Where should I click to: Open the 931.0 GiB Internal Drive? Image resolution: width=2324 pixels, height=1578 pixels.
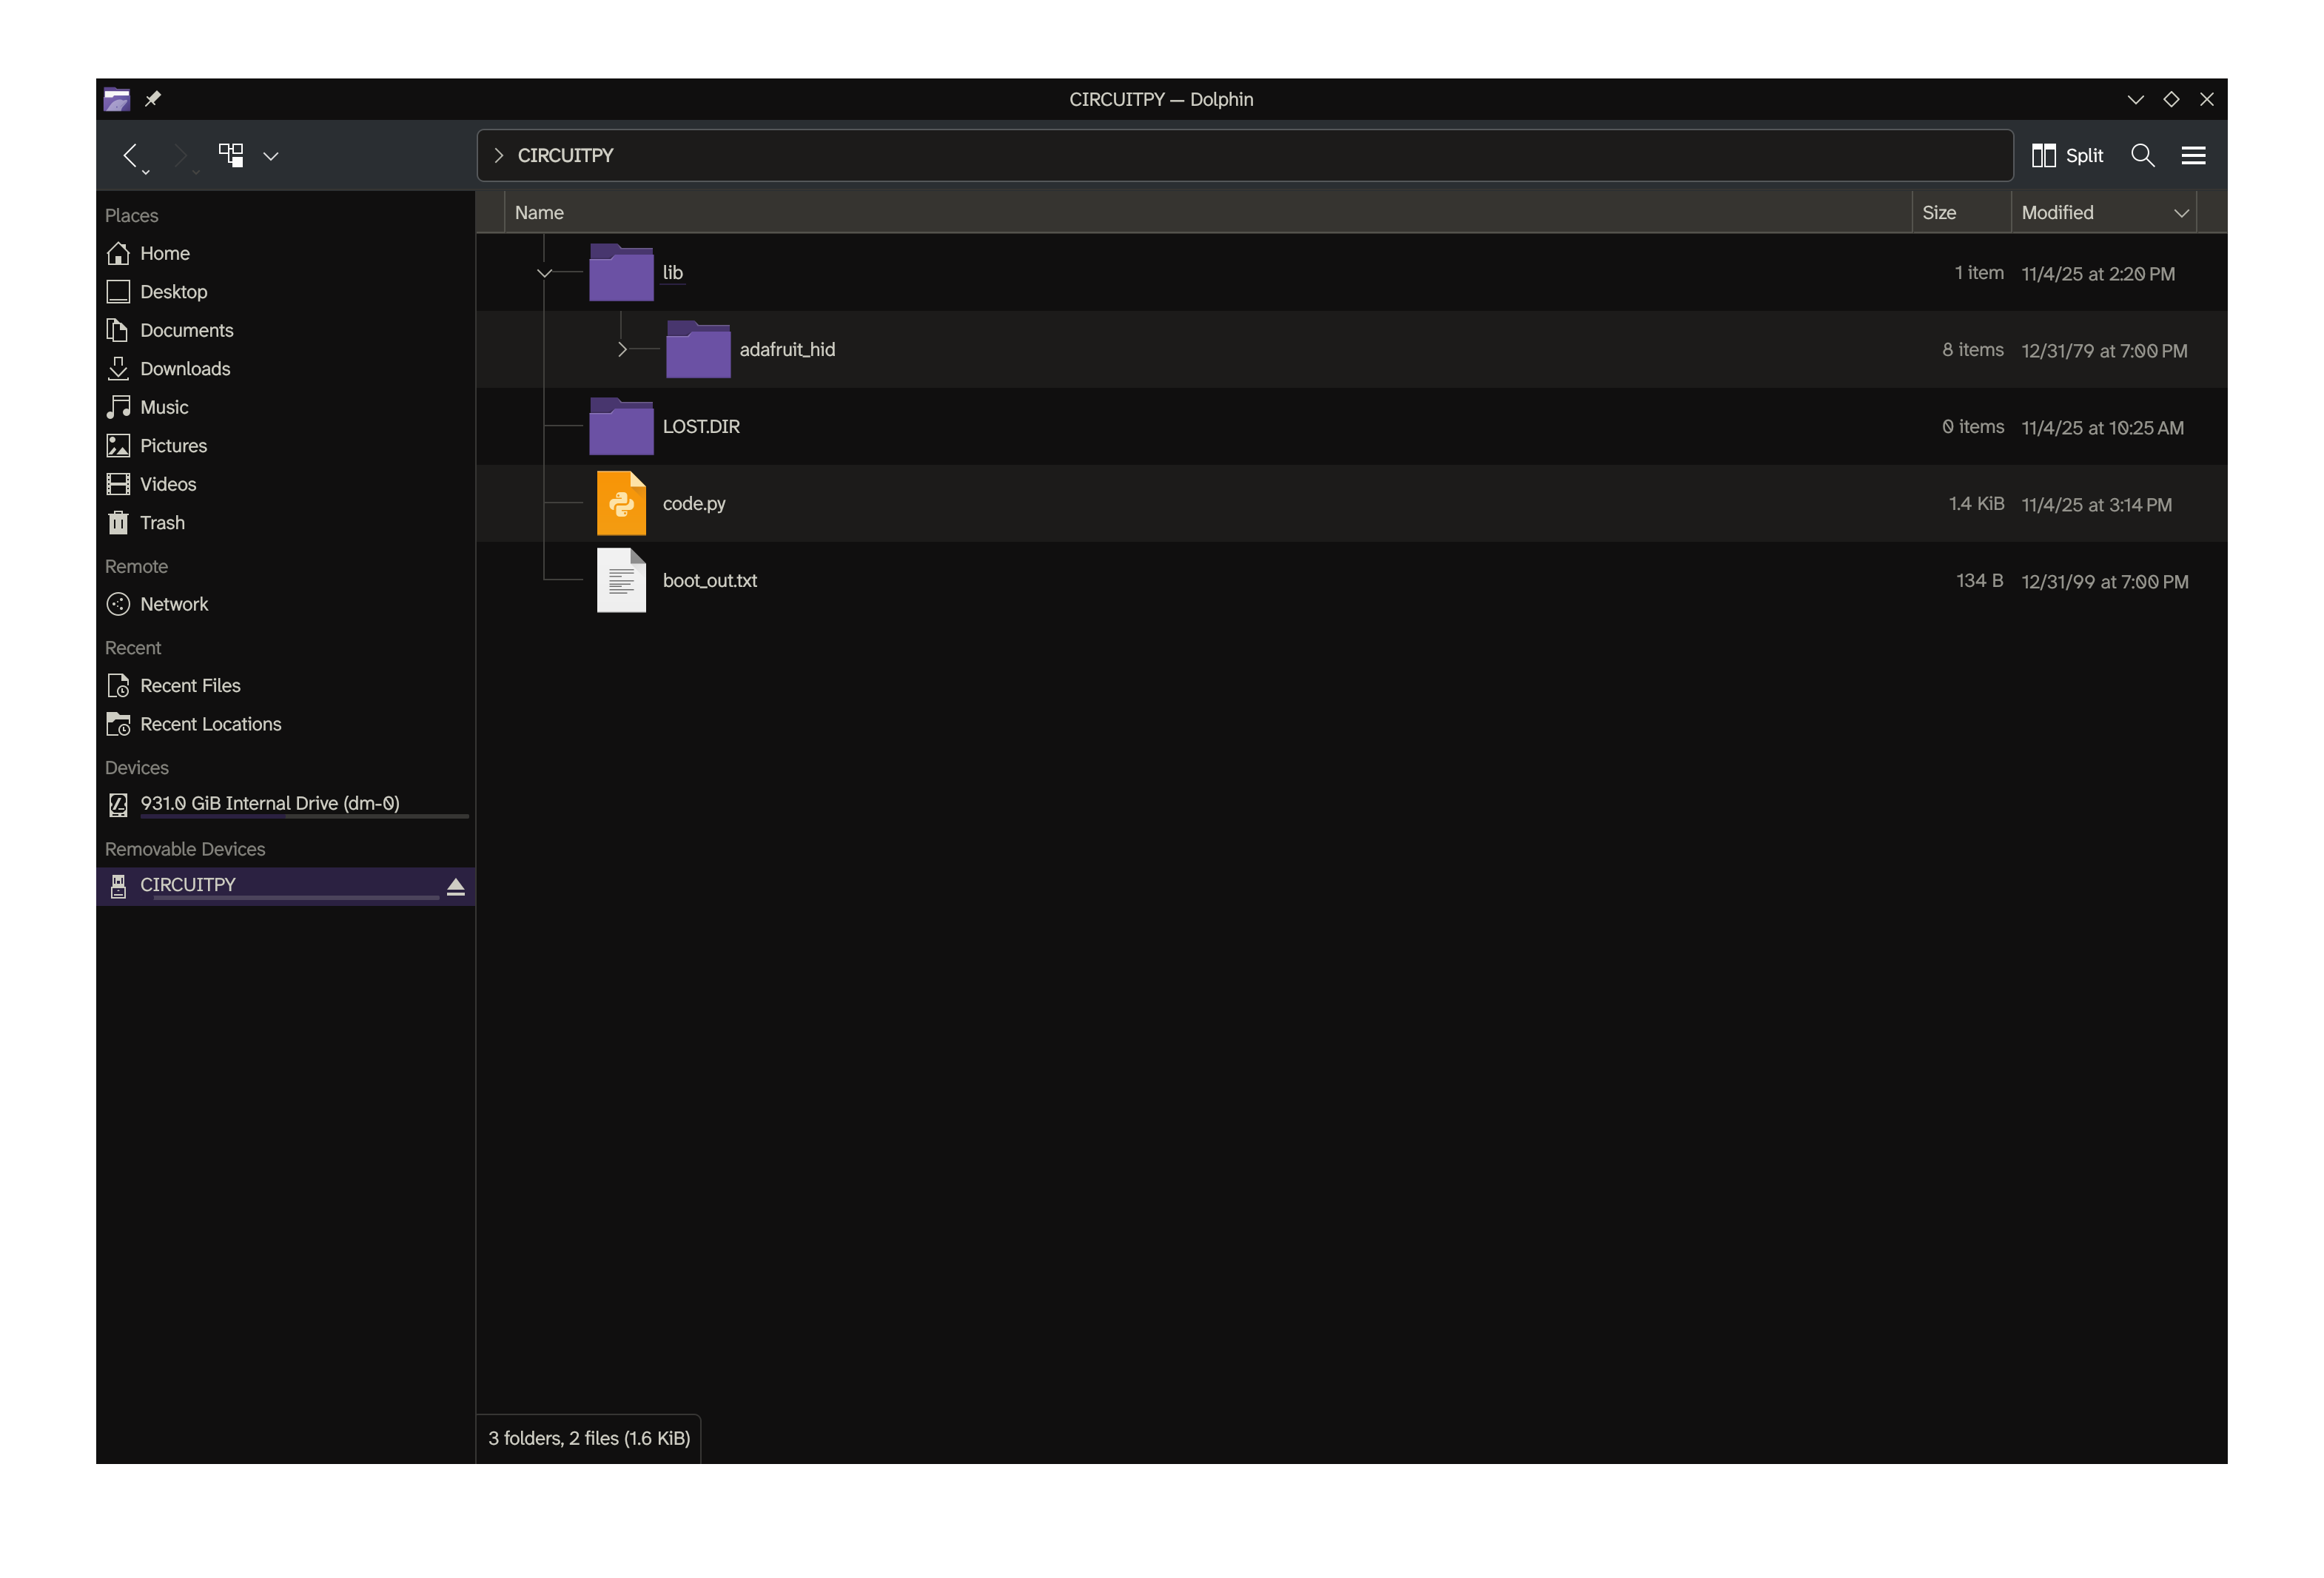(x=269, y=803)
